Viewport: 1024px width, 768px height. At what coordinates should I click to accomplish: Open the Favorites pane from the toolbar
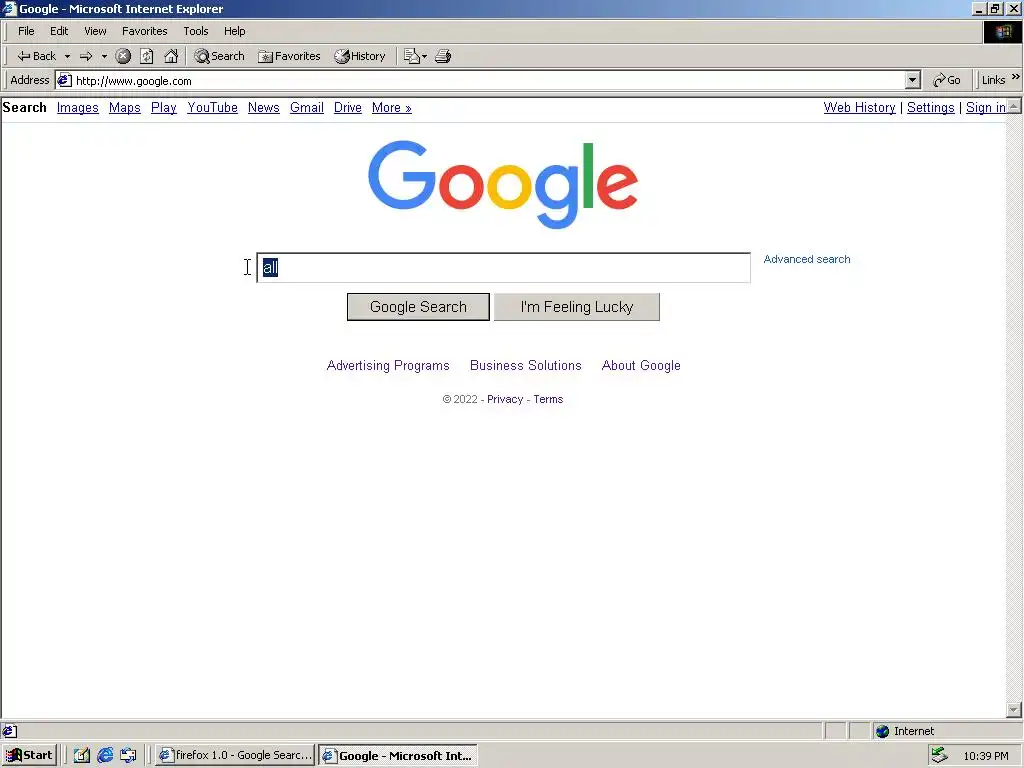click(x=289, y=56)
